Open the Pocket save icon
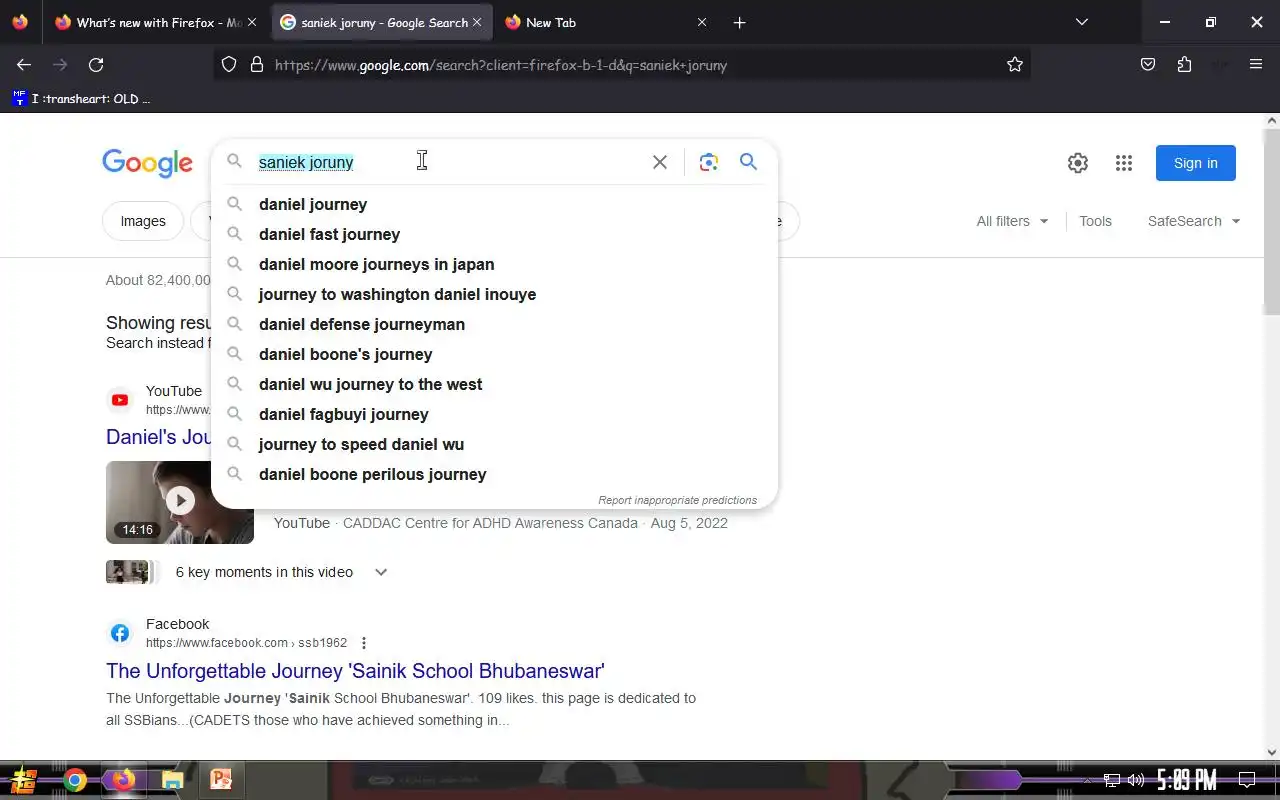 click(x=1148, y=65)
